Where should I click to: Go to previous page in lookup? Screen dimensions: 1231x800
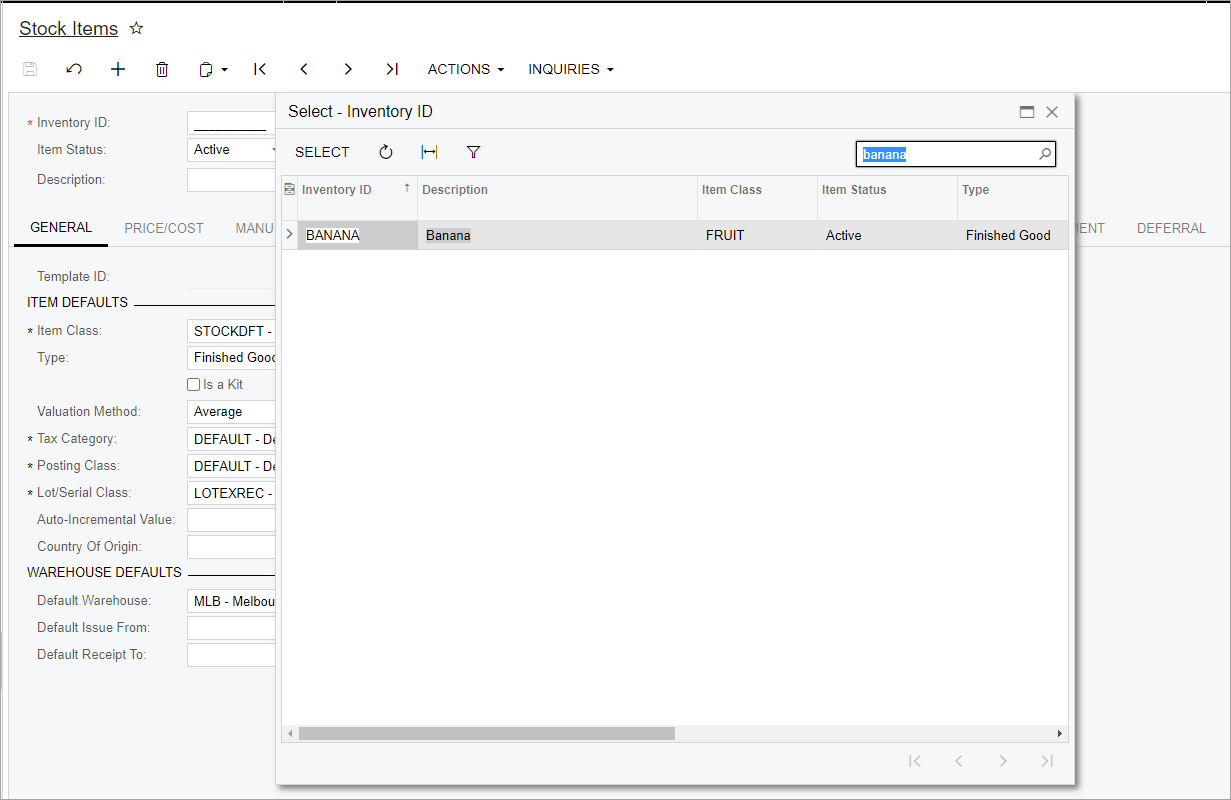pyautogui.click(x=958, y=761)
